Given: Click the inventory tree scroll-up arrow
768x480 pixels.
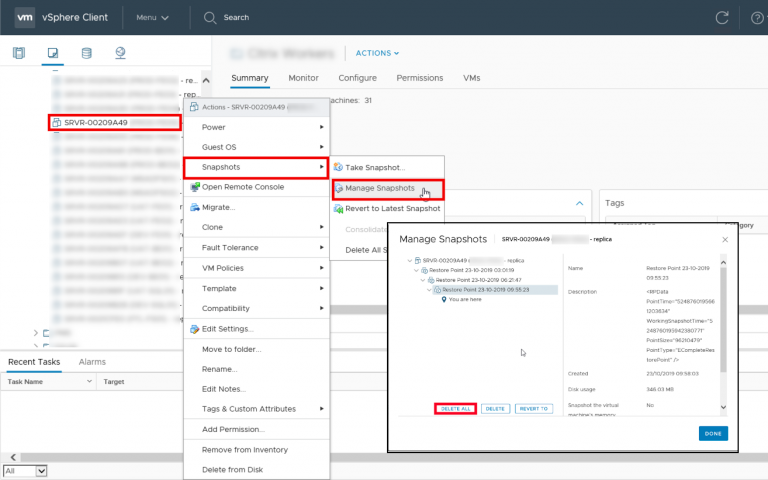Looking at the screenshot, I should [206, 80].
